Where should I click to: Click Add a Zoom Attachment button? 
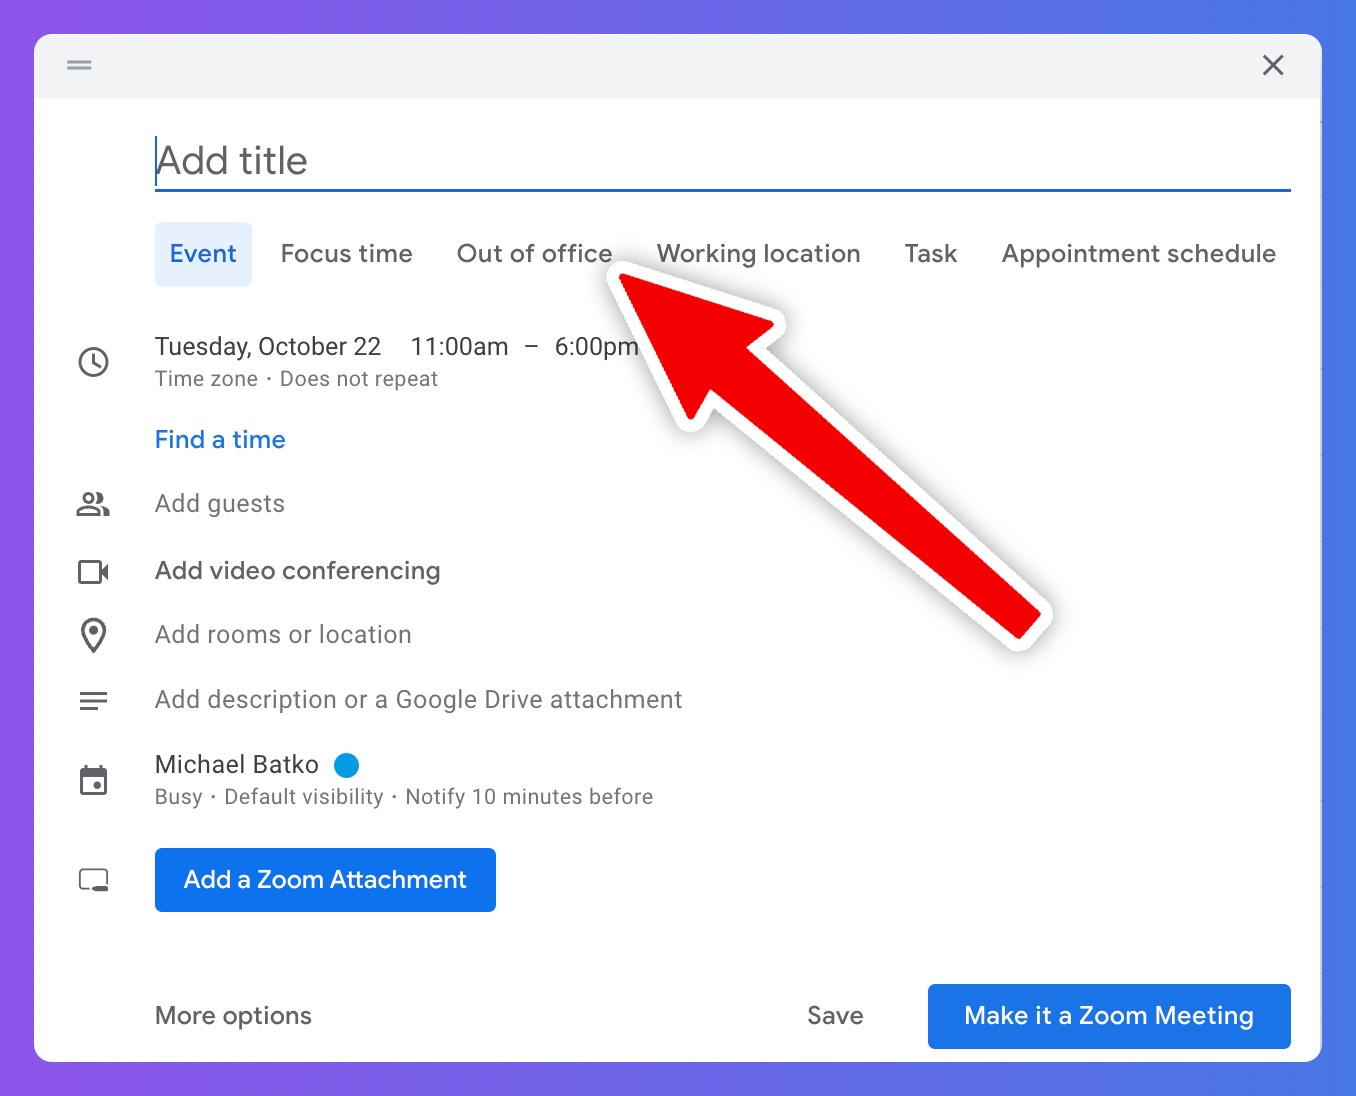point(325,880)
